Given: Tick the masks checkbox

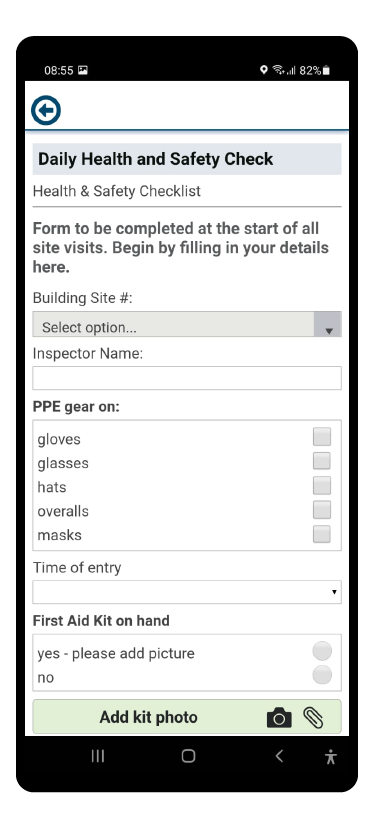Looking at the screenshot, I should pos(322,534).
